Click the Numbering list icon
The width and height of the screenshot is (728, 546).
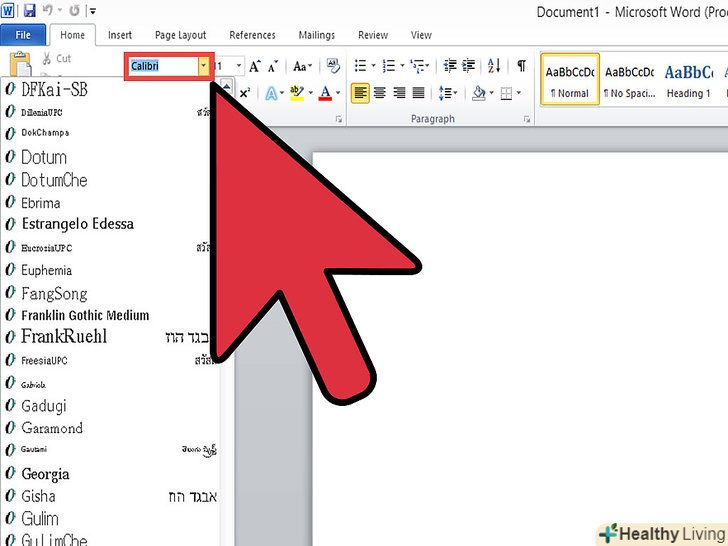pyautogui.click(x=389, y=65)
